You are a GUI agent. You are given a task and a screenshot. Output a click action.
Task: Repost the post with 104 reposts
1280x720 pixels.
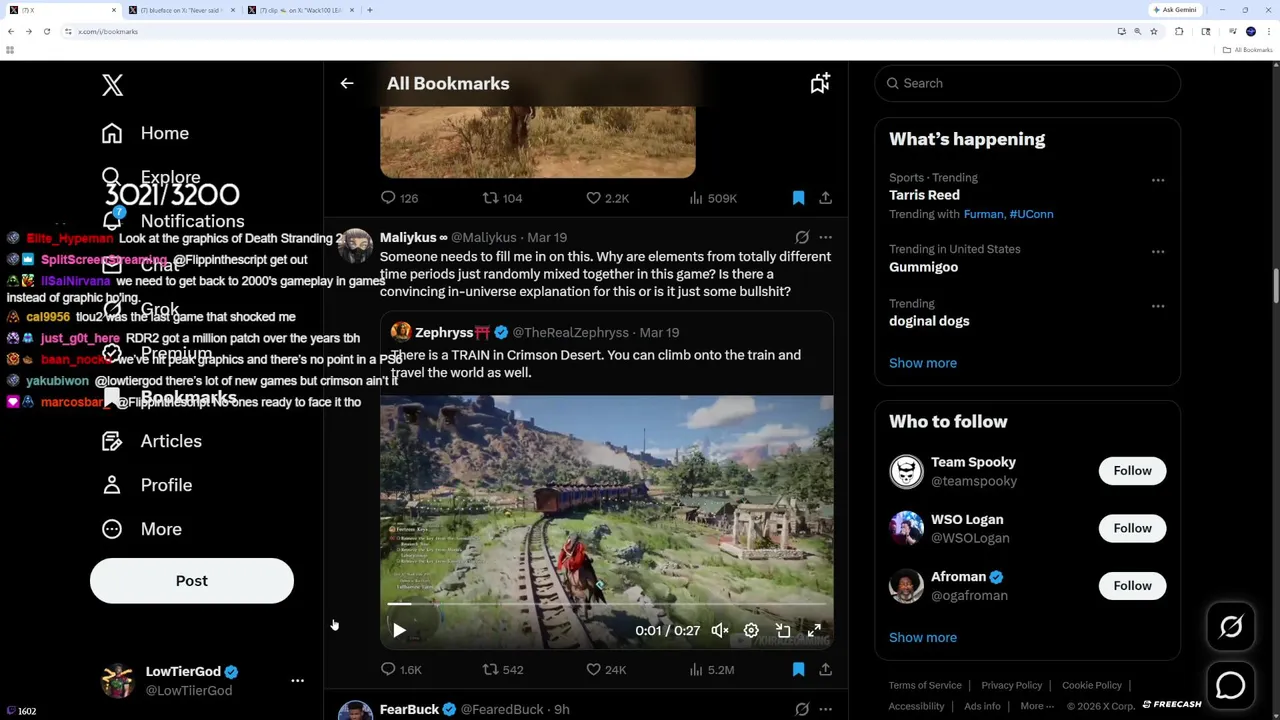pos(490,198)
